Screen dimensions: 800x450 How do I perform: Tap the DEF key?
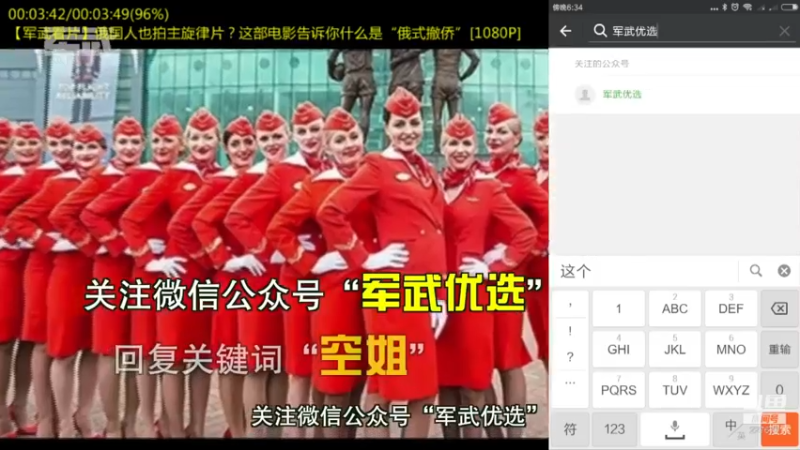click(x=731, y=309)
